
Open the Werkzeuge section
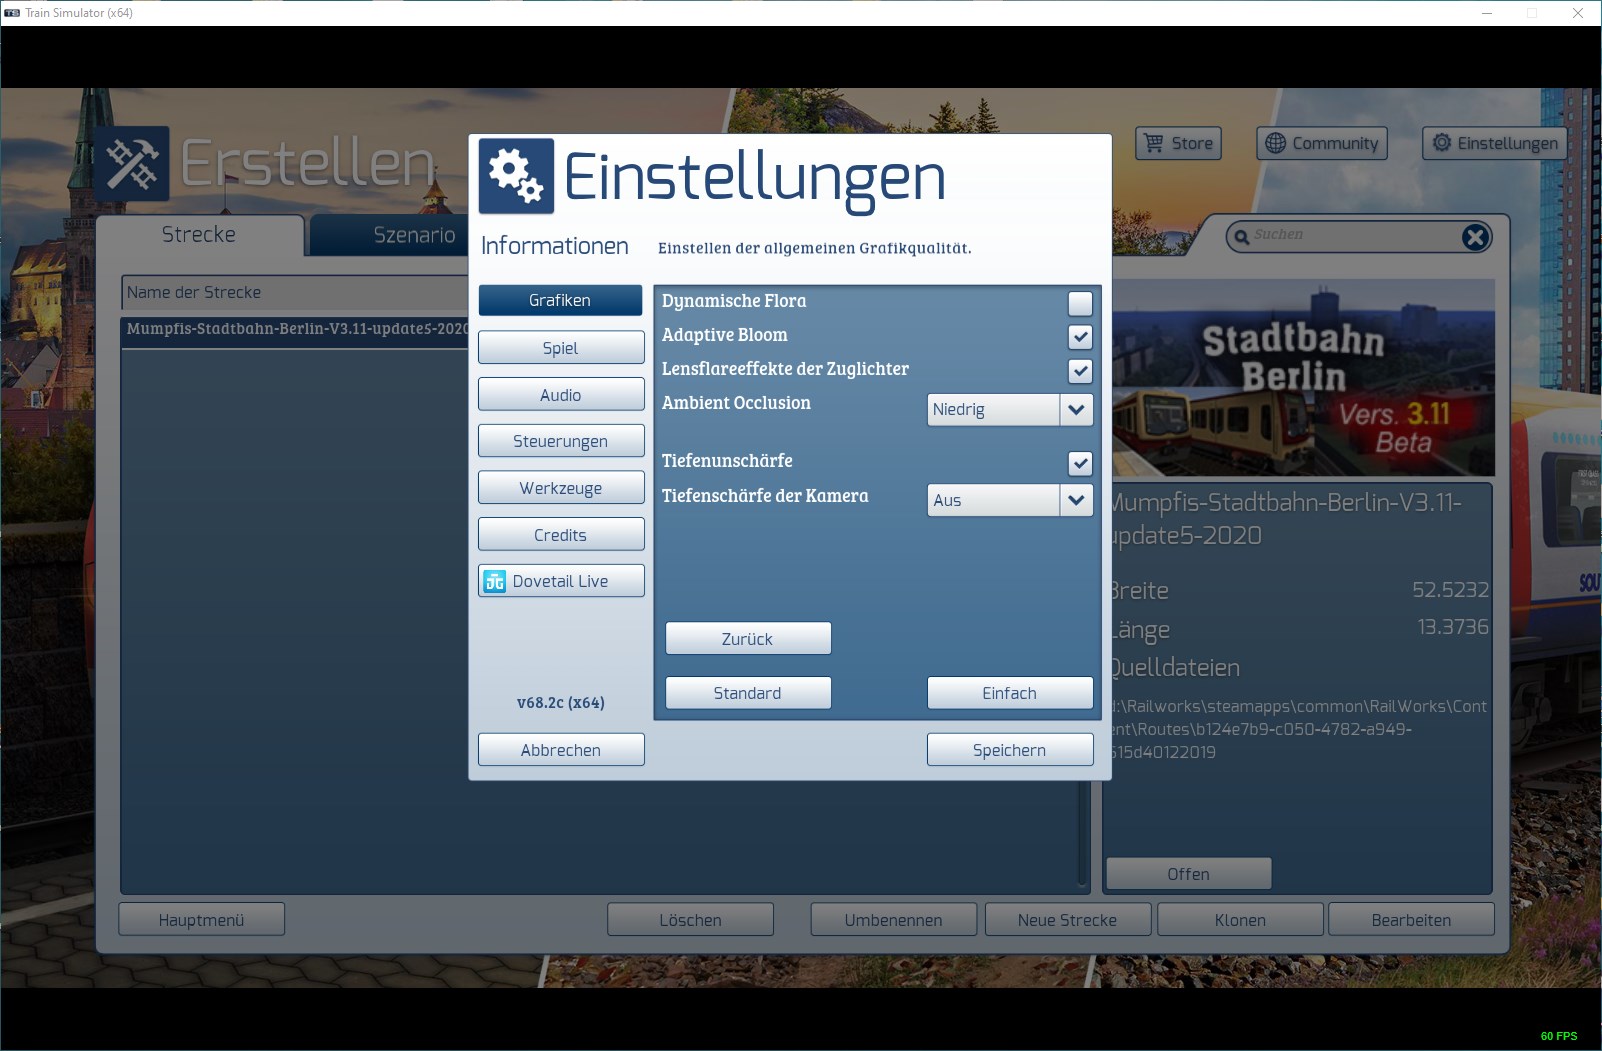(560, 488)
